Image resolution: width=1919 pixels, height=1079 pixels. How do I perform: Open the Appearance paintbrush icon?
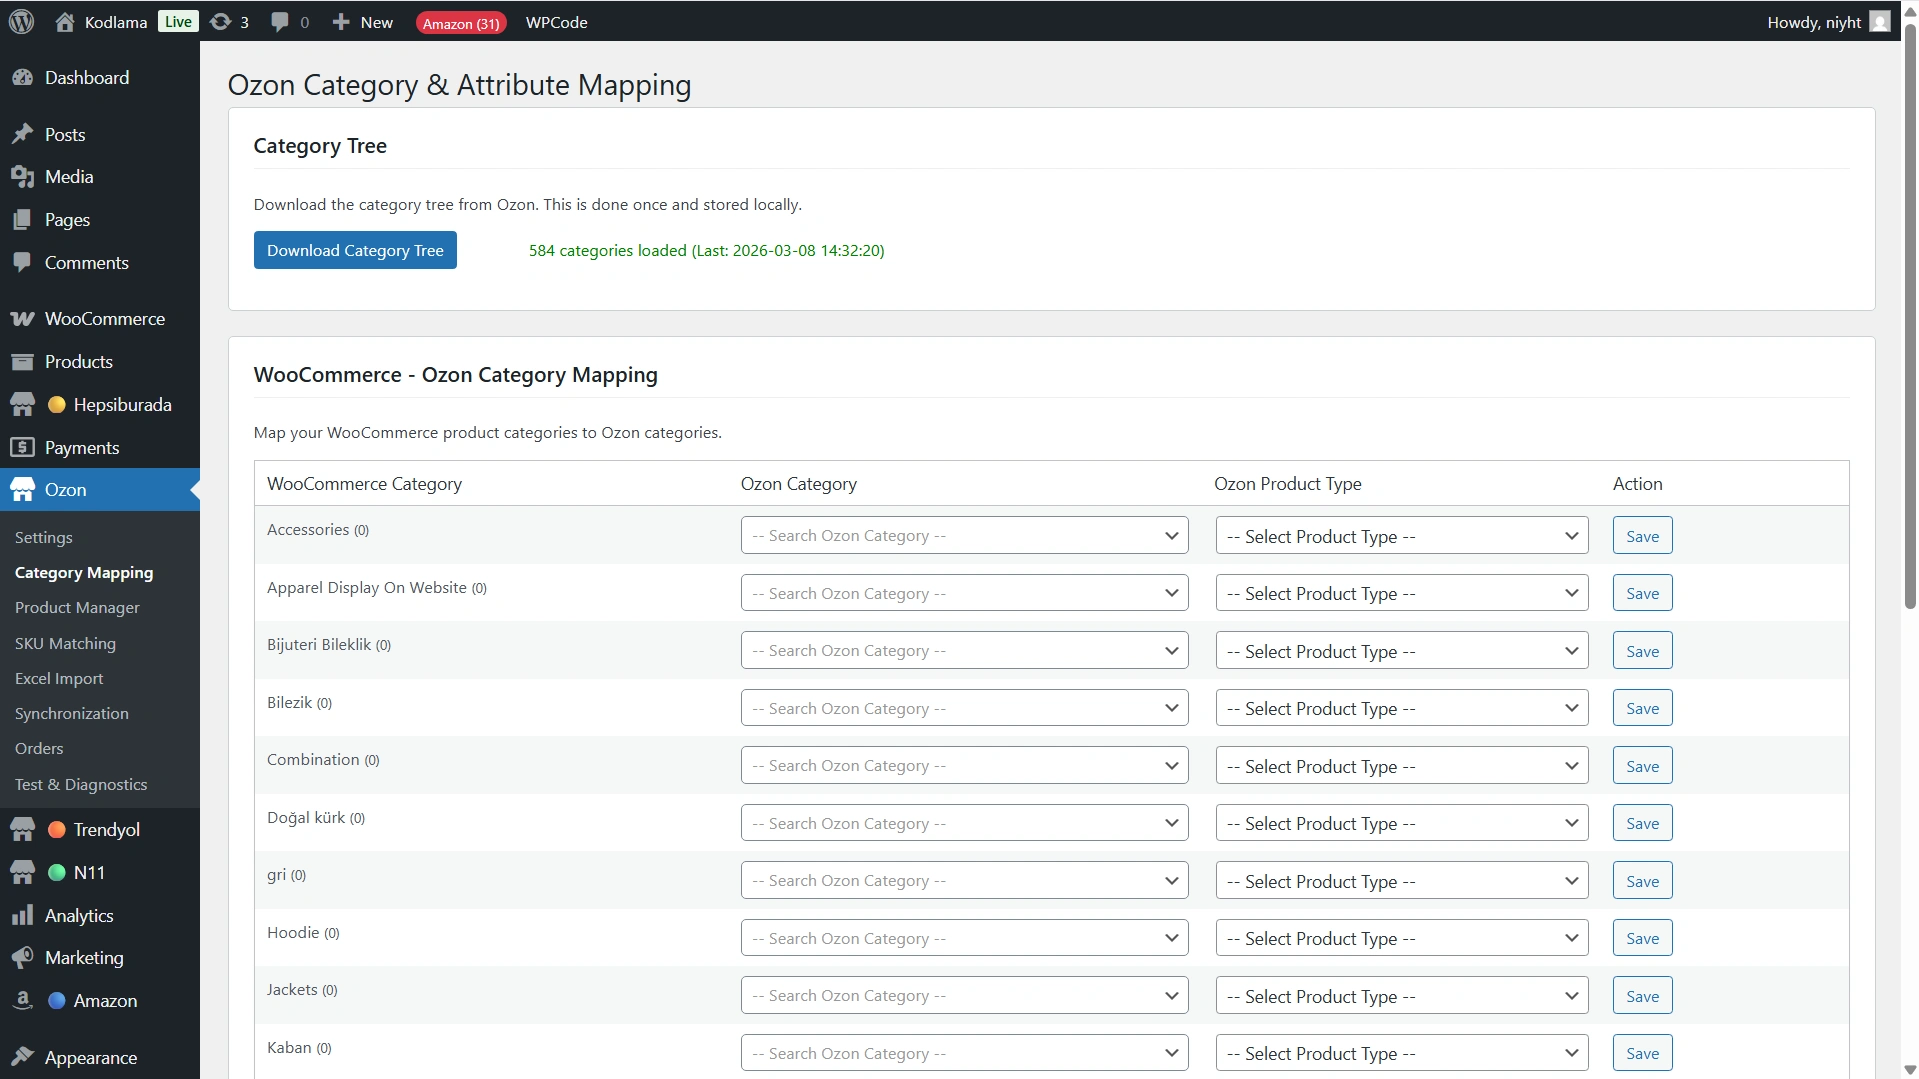(x=22, y=1057)
